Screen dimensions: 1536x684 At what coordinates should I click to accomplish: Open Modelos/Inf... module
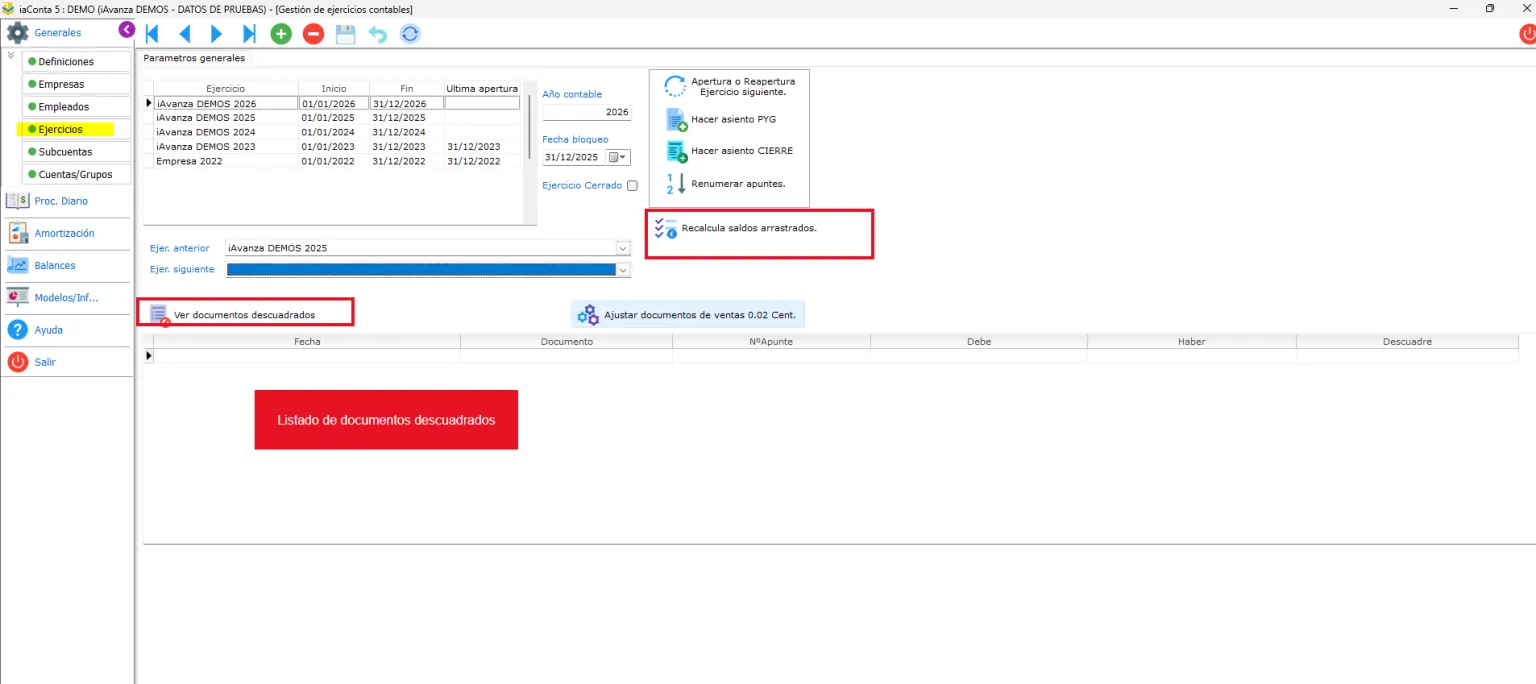[66, 297]
